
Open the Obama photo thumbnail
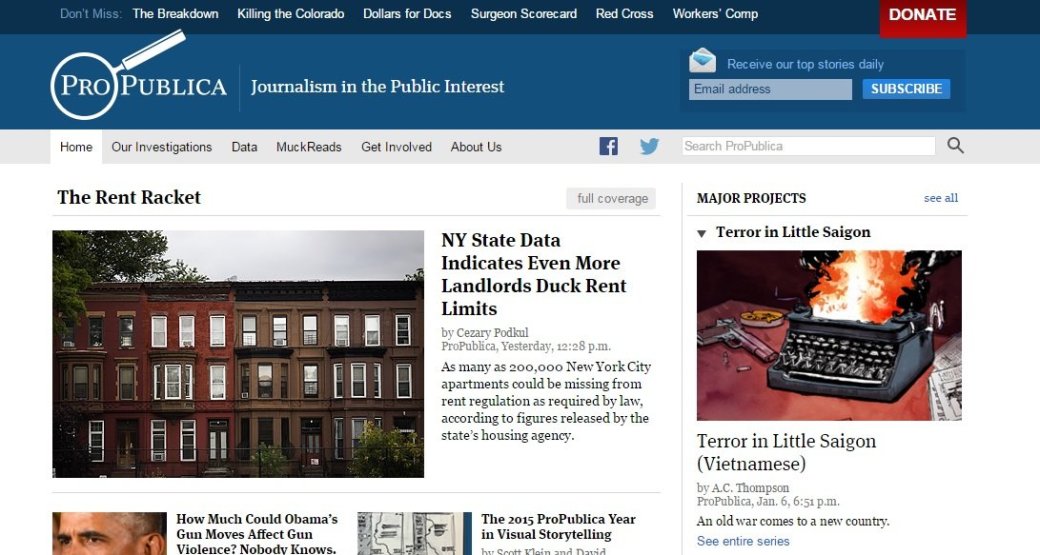(109, 533)
